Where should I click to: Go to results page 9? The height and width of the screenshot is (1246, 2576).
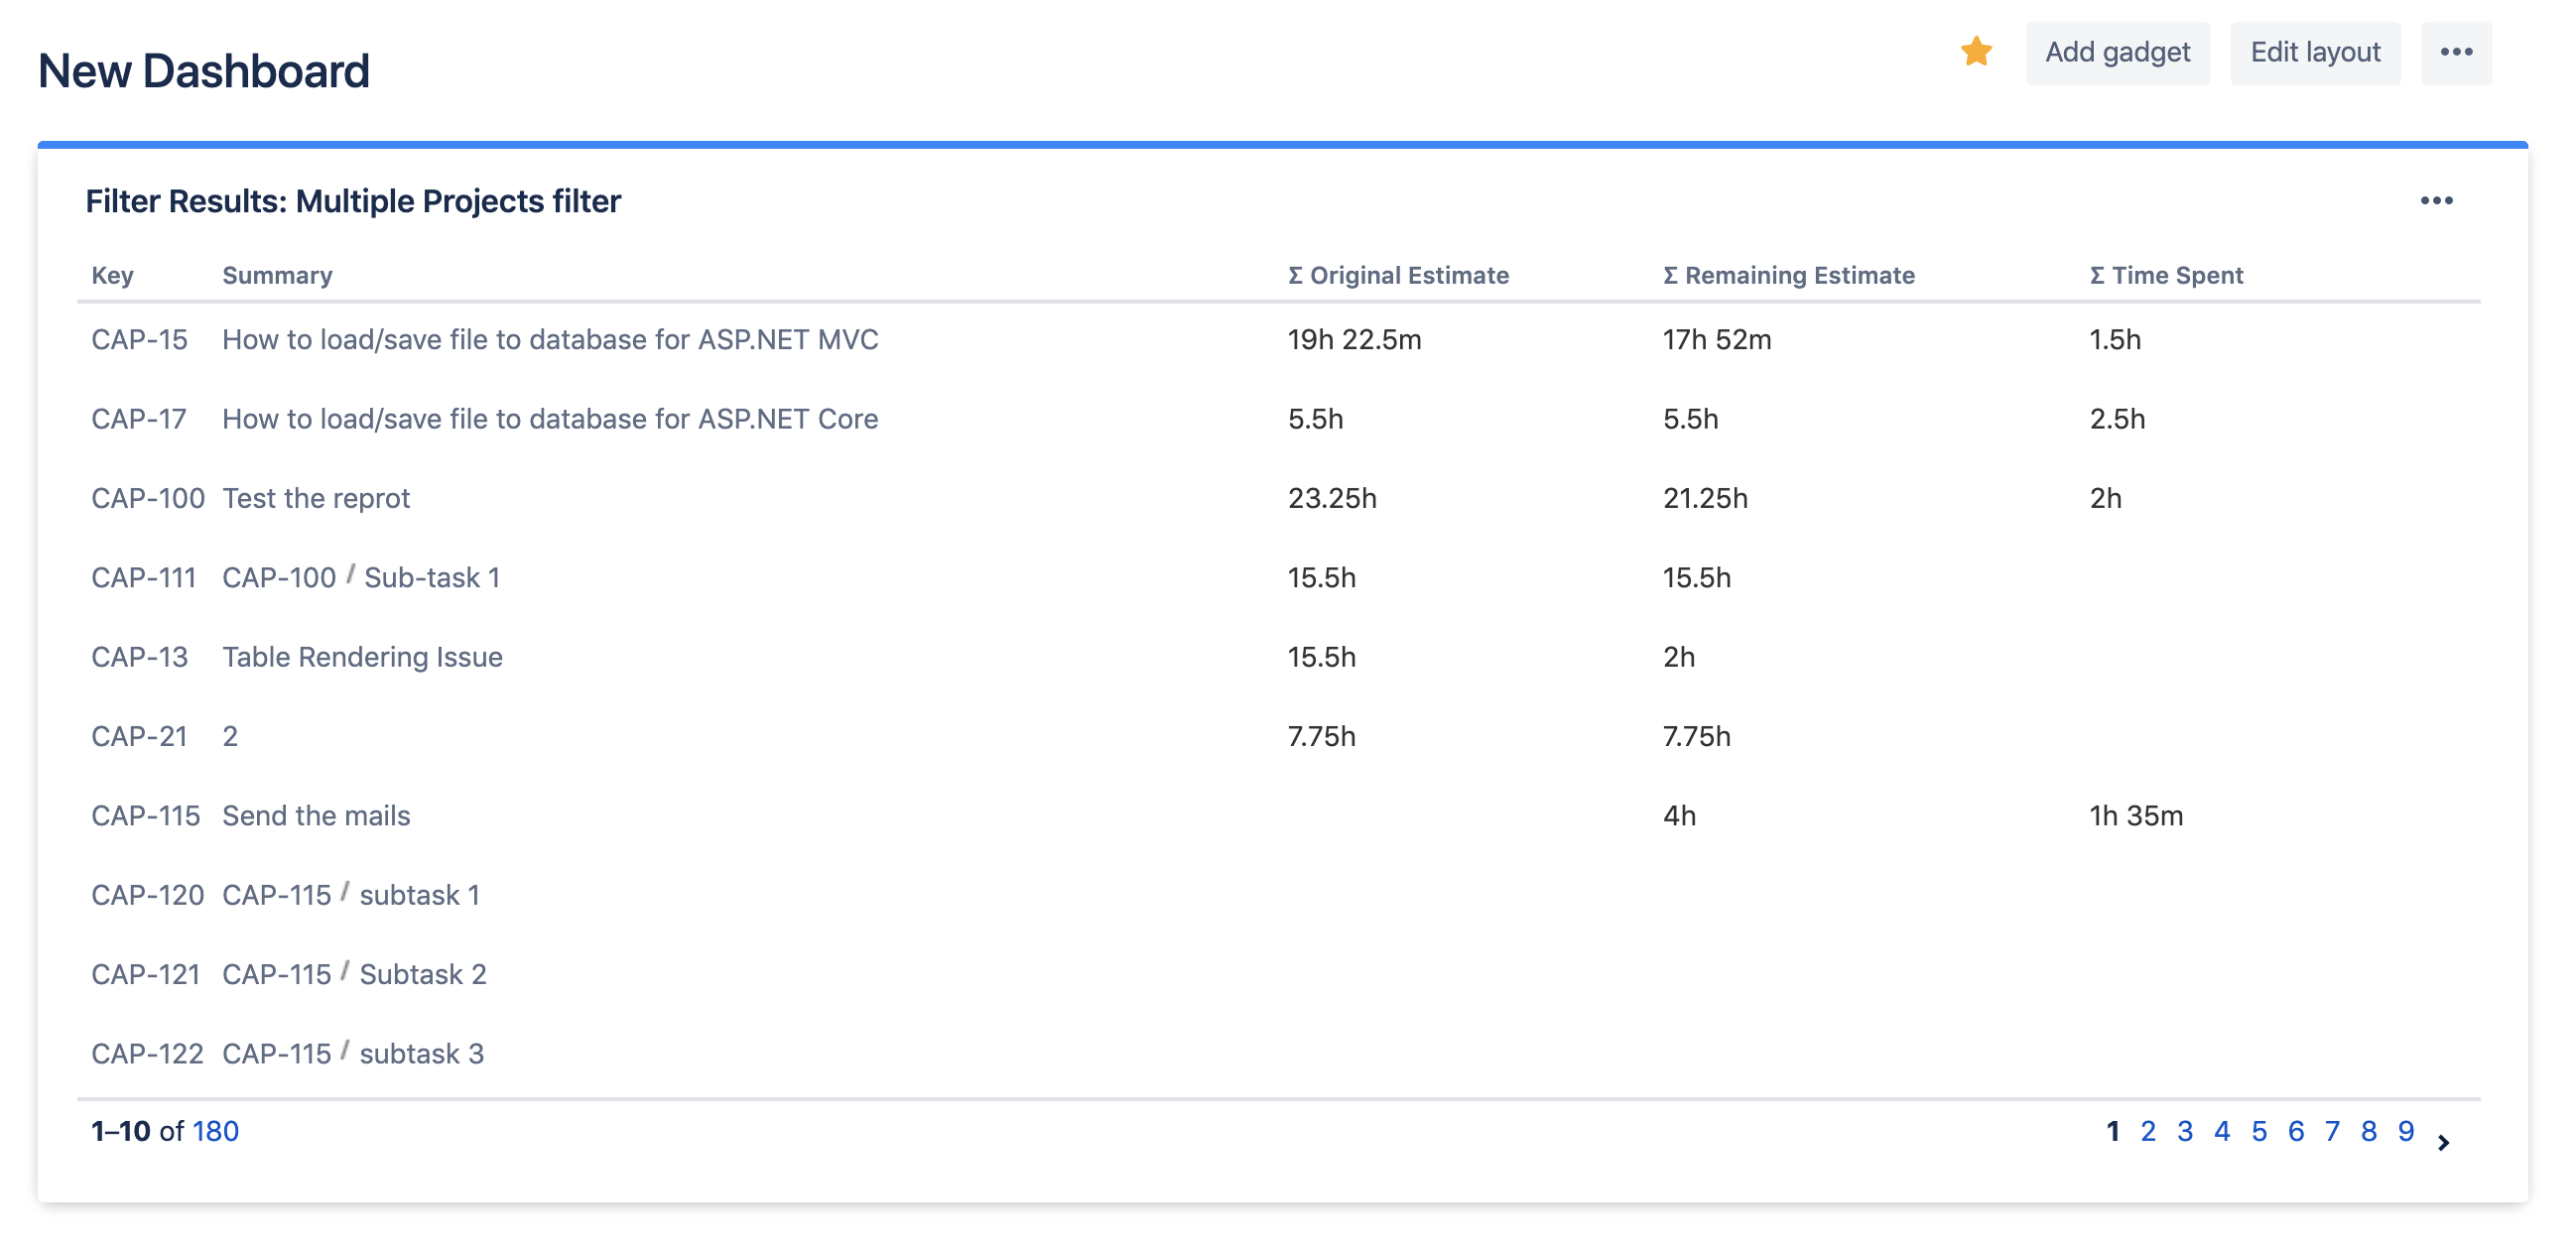(2405, 1131)
